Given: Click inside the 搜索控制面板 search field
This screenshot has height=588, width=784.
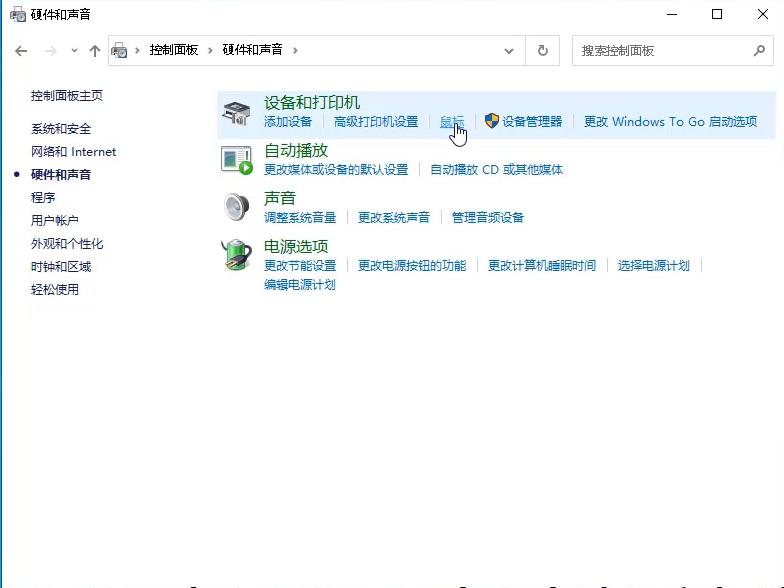Looking at the screenshot, I should pos(660,50).
